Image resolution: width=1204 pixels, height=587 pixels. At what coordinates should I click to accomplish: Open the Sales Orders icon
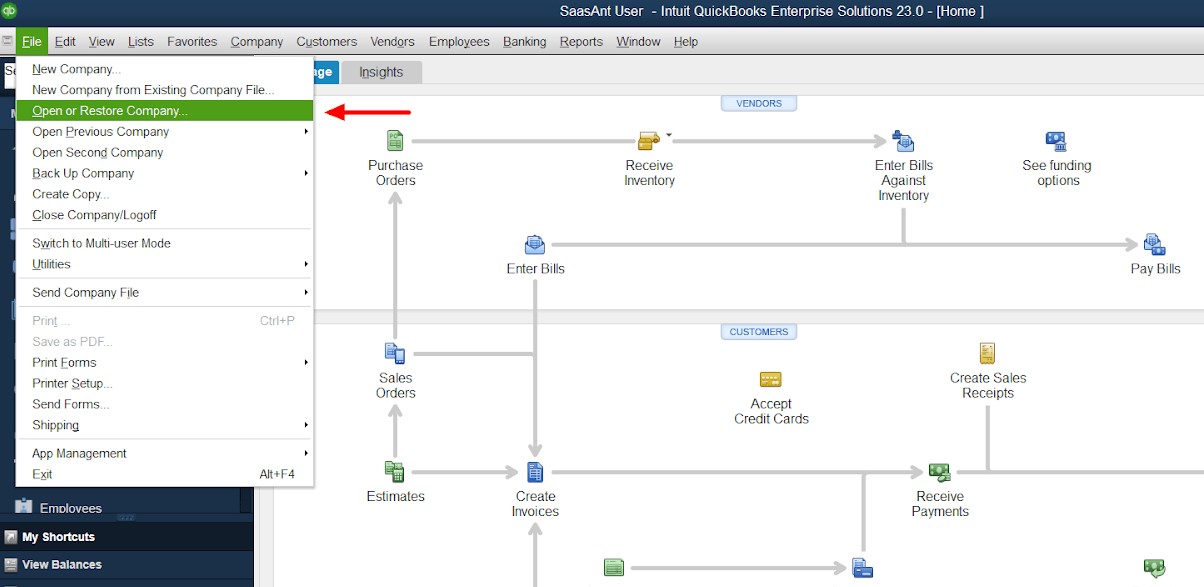click(395, 353)
